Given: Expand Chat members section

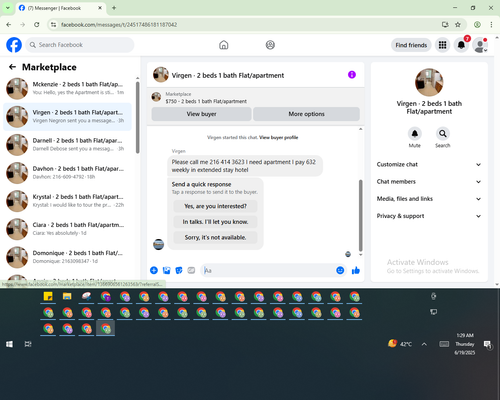Looking at the screenshot, I should 429,182.
